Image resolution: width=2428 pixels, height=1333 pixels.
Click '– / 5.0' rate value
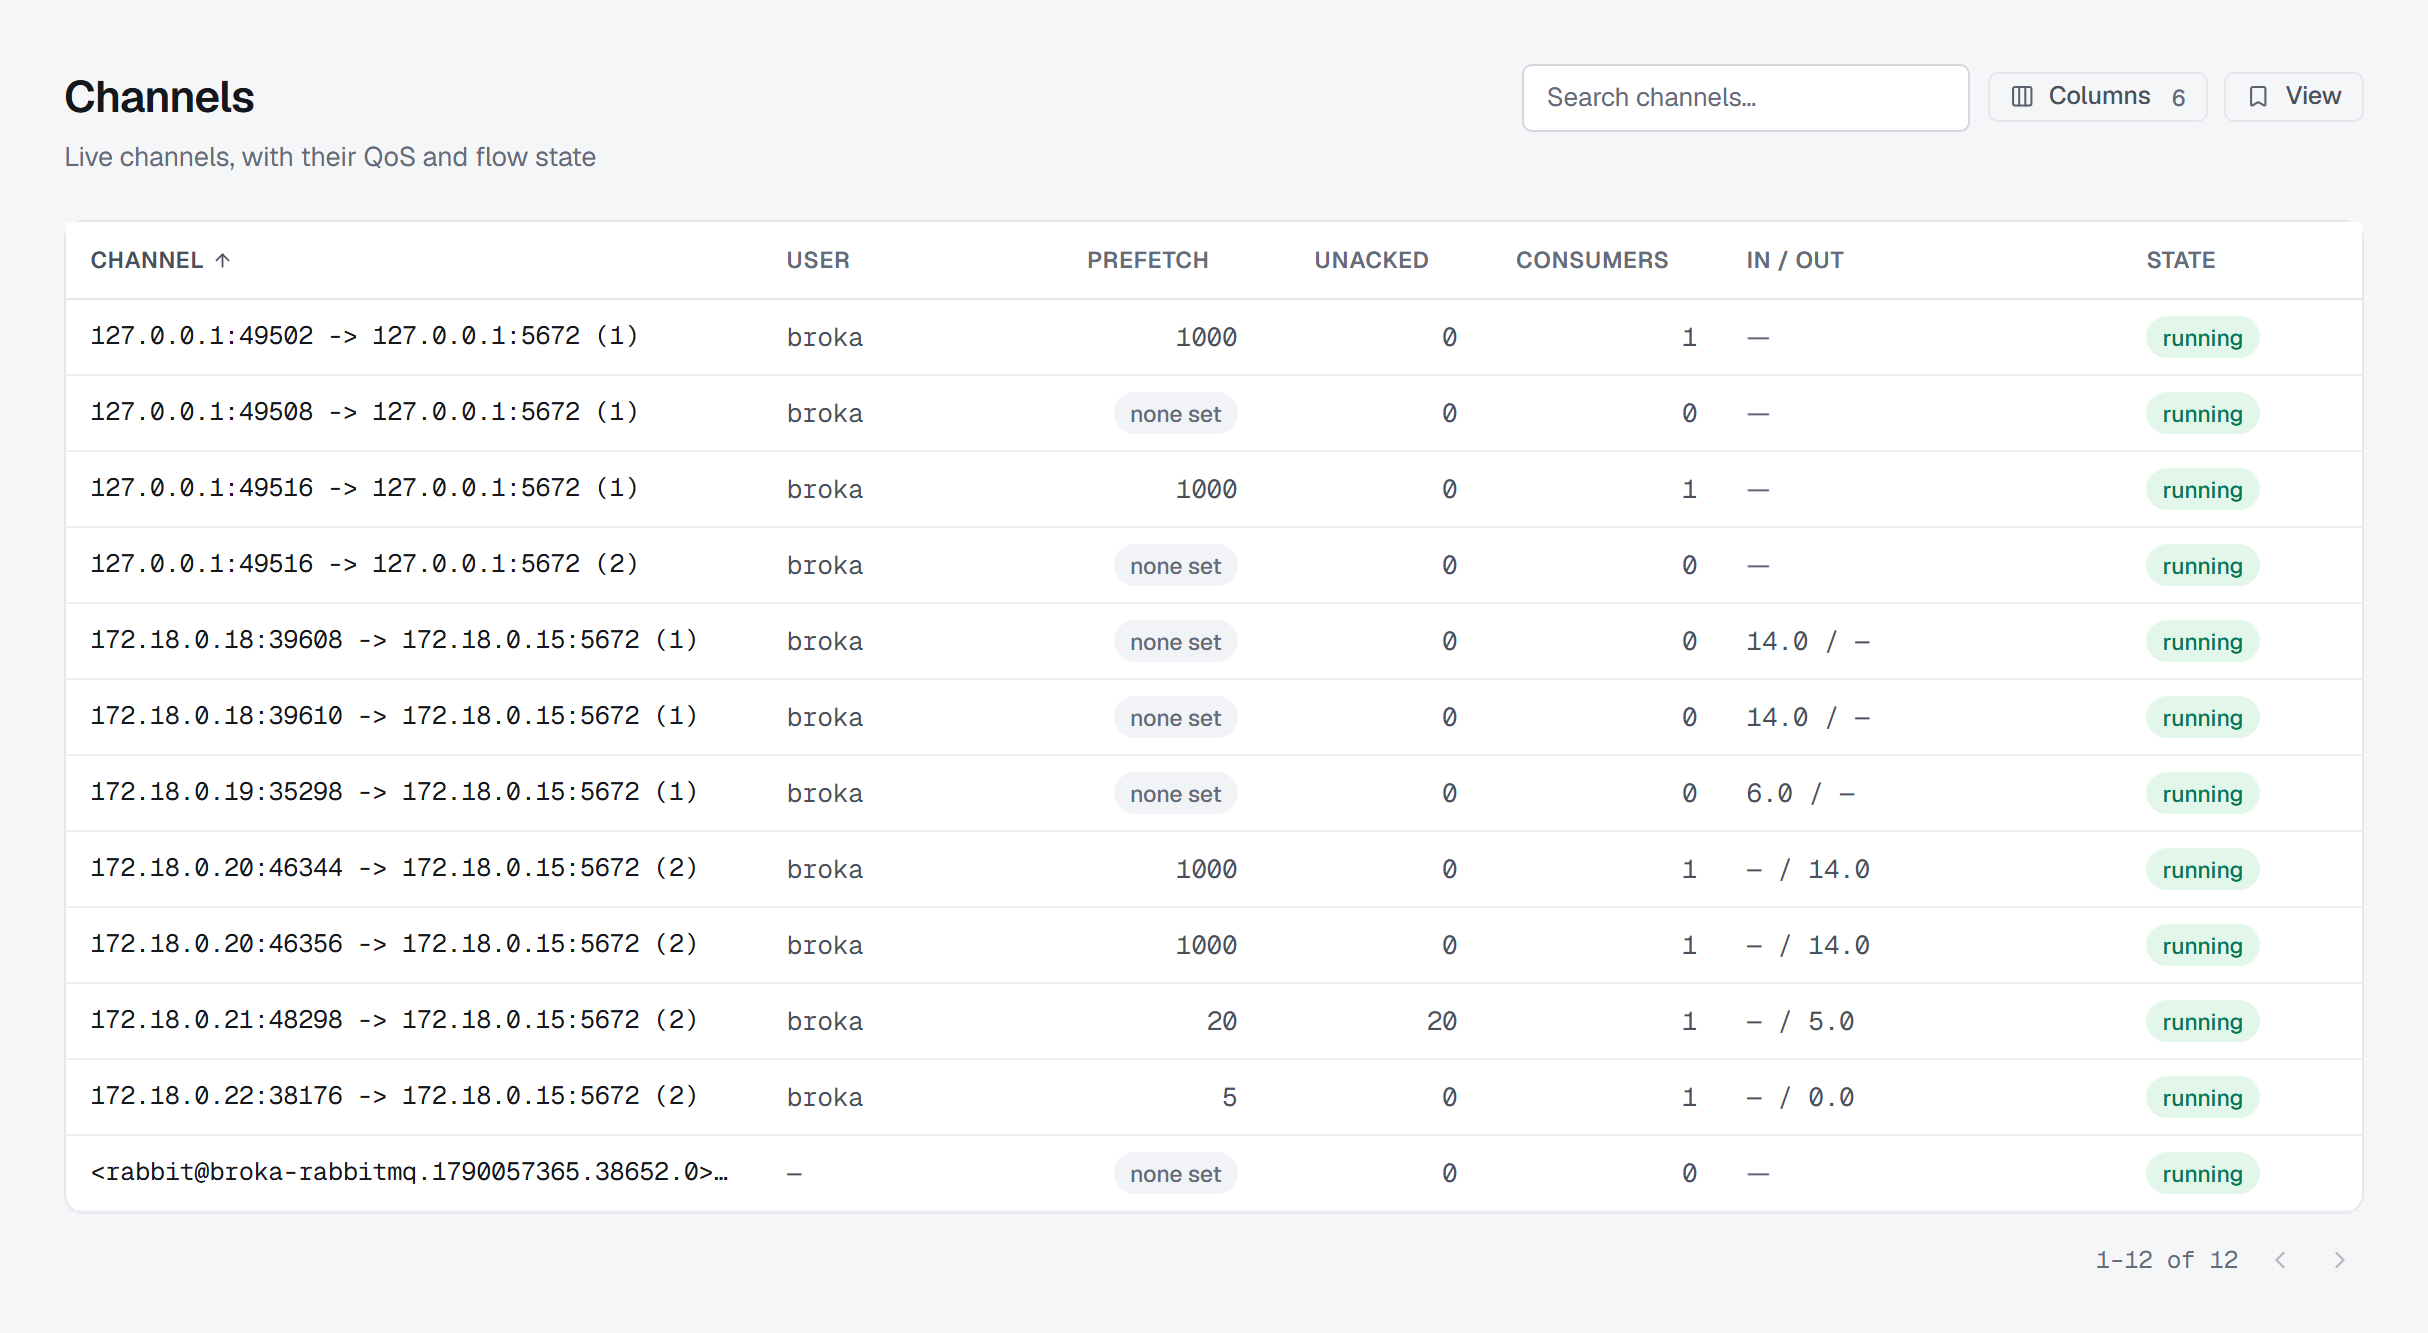pyautogui.click(x=1800, y=1022)
